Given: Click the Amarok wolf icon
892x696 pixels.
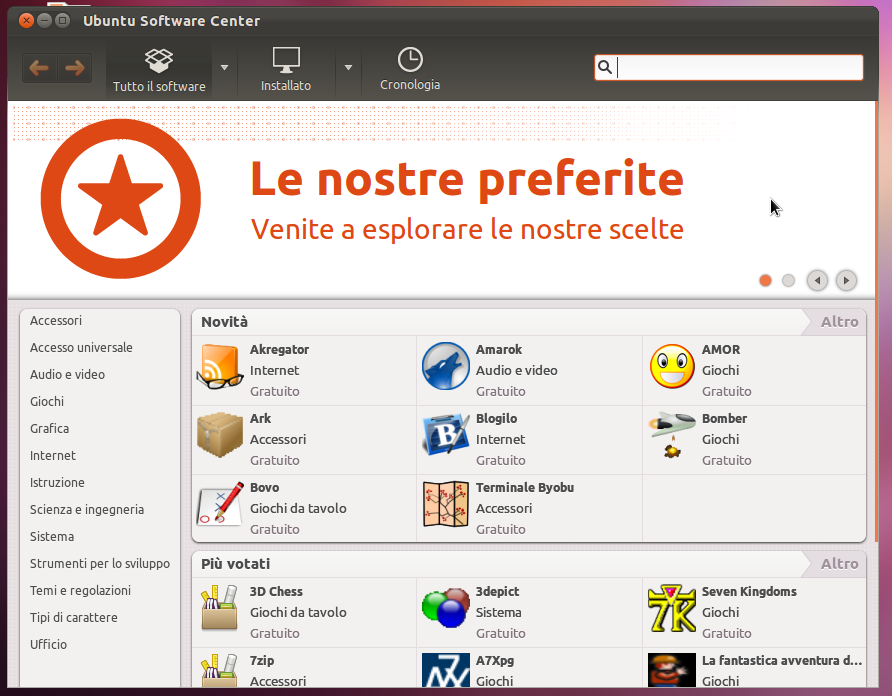Looking at the screenshot, I should click(445, 366).
